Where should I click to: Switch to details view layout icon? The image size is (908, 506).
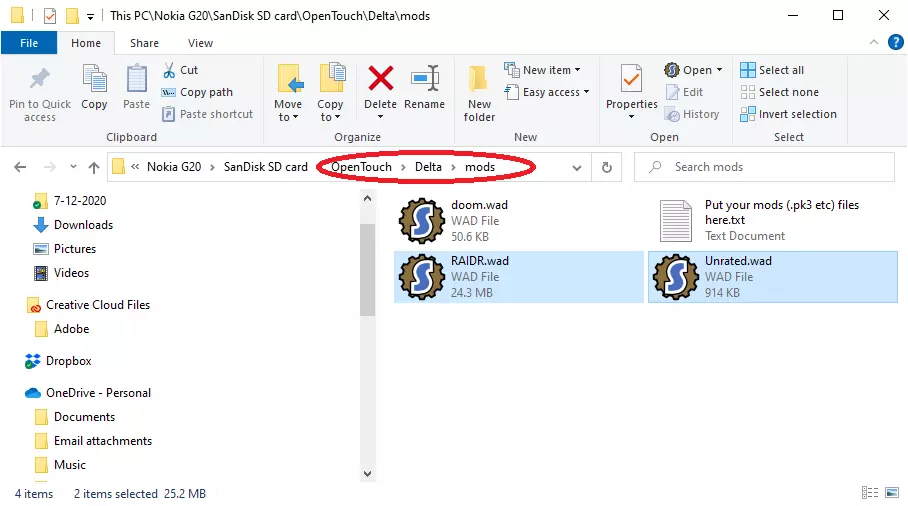coord(870,493)
